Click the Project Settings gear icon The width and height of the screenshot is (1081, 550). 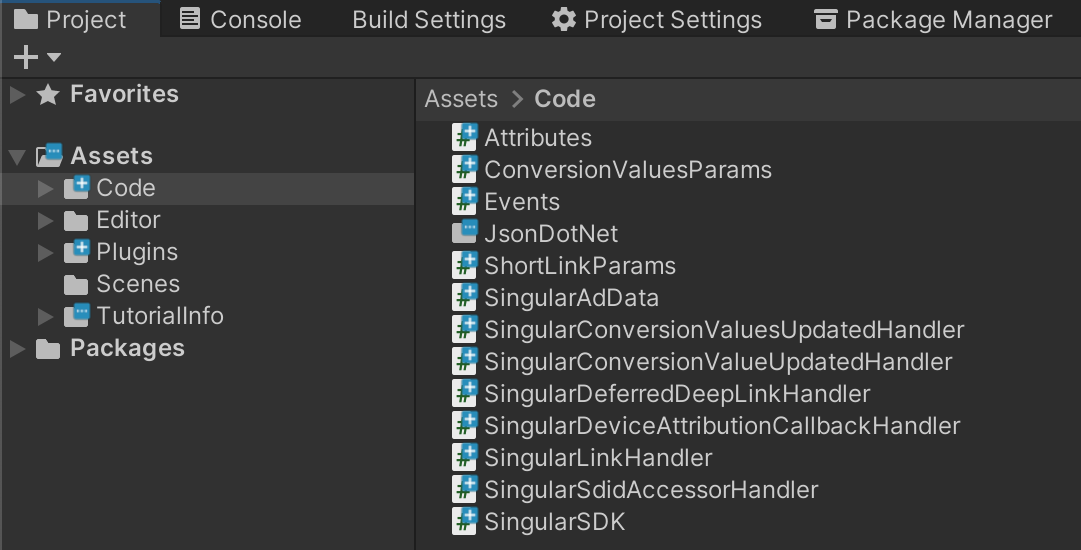pyautogui.click(x=563, y=19)
